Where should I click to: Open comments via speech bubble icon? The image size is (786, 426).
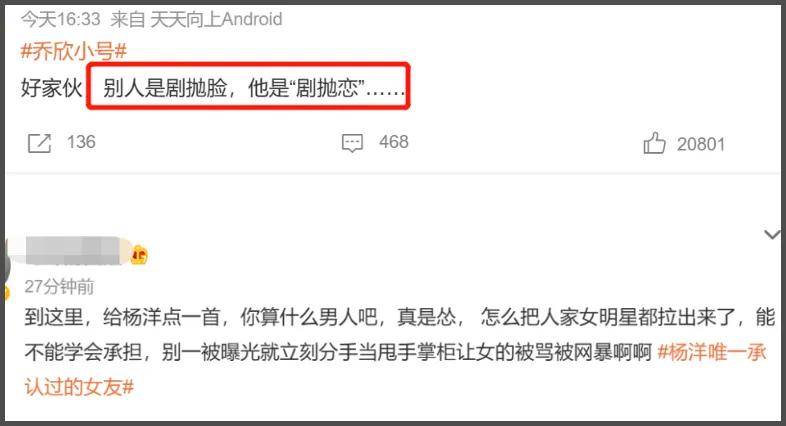[352, 143]
